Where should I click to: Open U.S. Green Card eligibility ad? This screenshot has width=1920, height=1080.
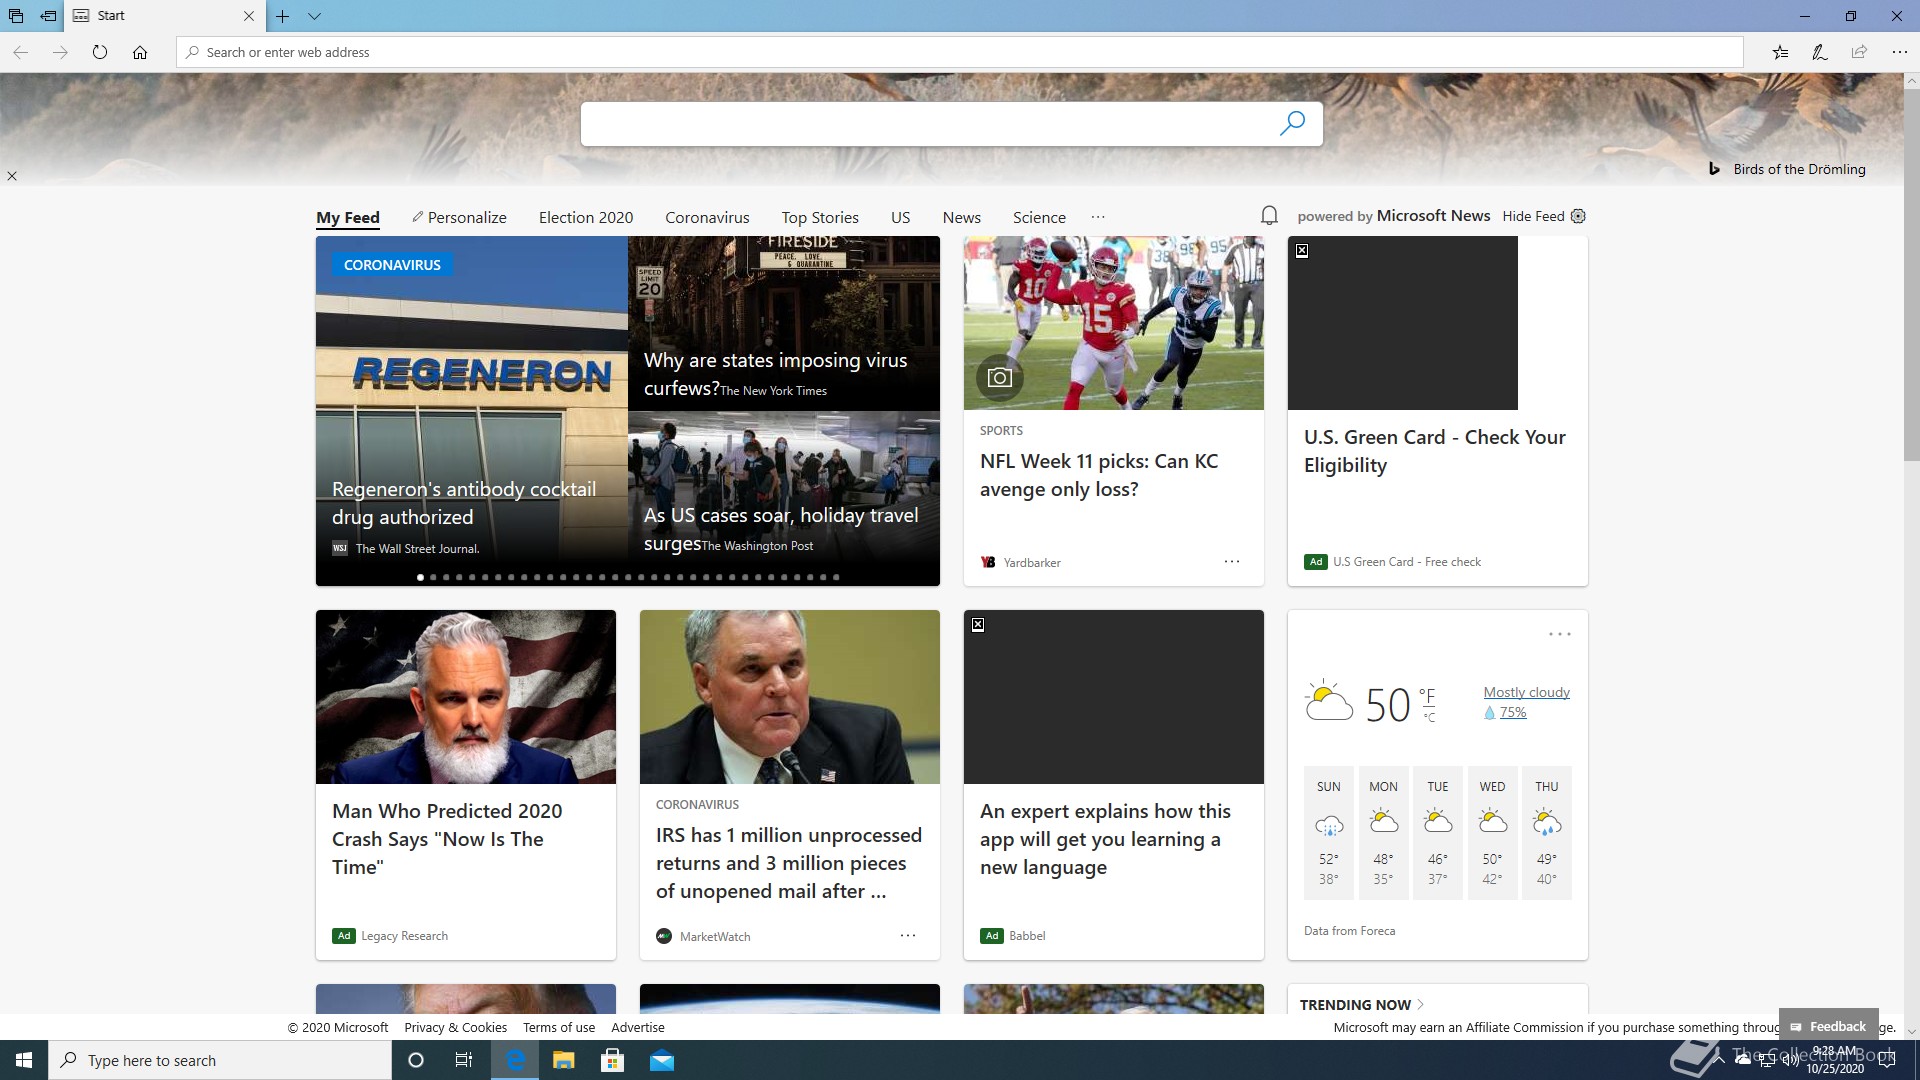coord(1435,451)
